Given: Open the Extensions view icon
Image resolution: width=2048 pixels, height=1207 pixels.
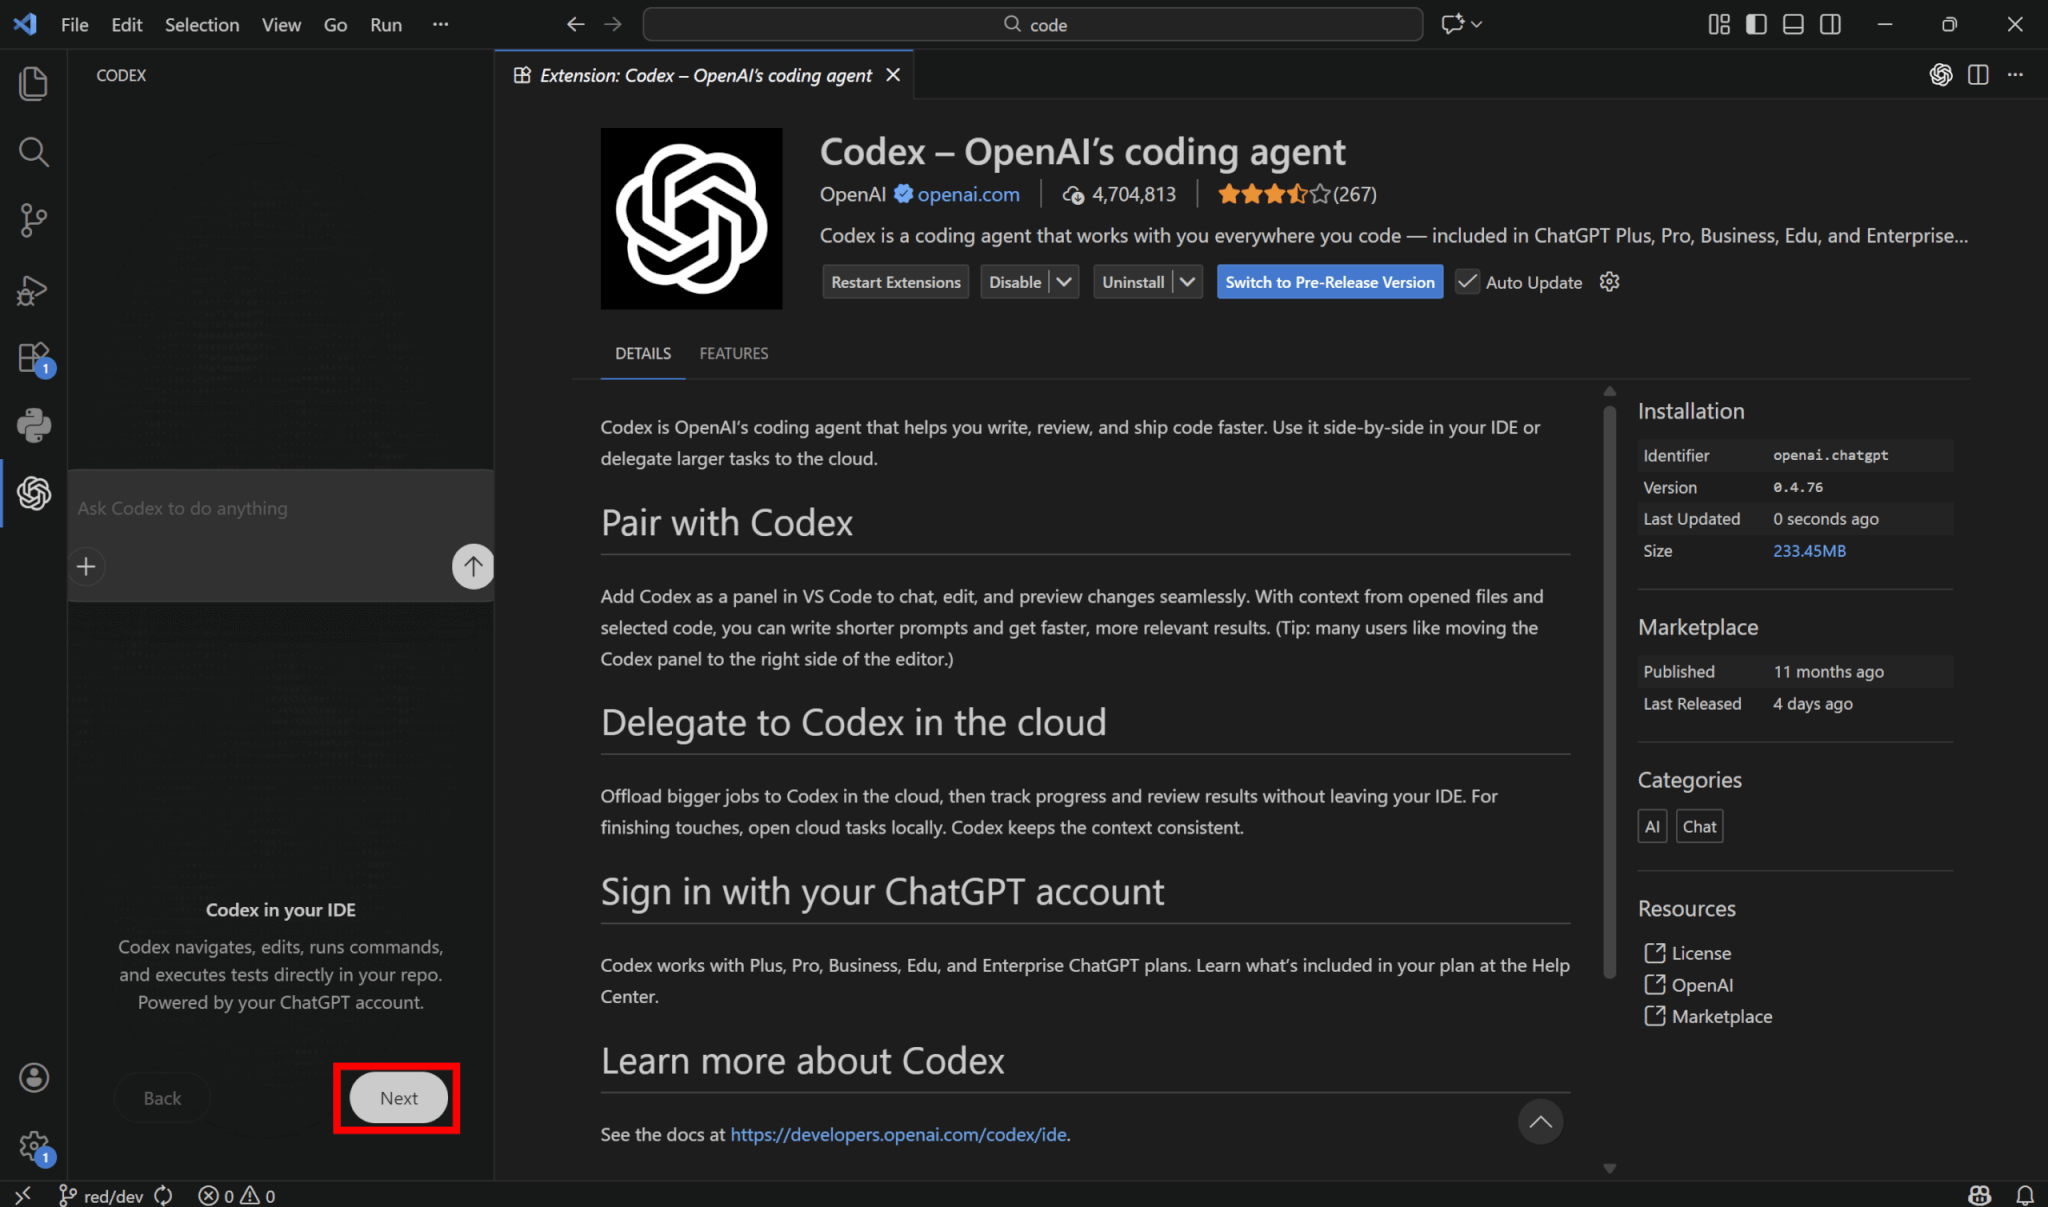Looking at the screenshot, I should tap(33, 358).
